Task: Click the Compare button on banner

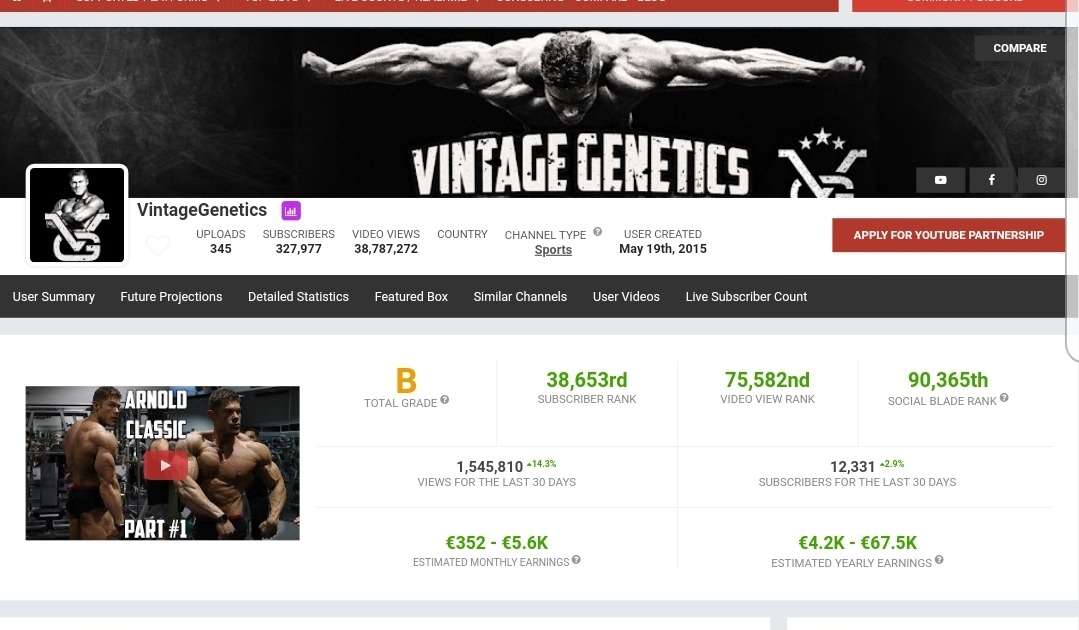Action: pos(1019,48)
